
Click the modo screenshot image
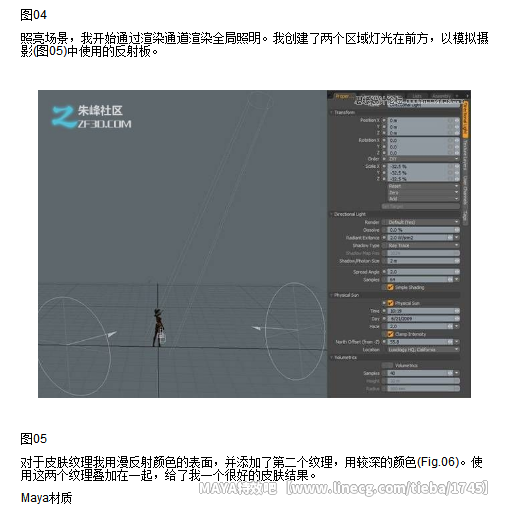click(254, 244)
